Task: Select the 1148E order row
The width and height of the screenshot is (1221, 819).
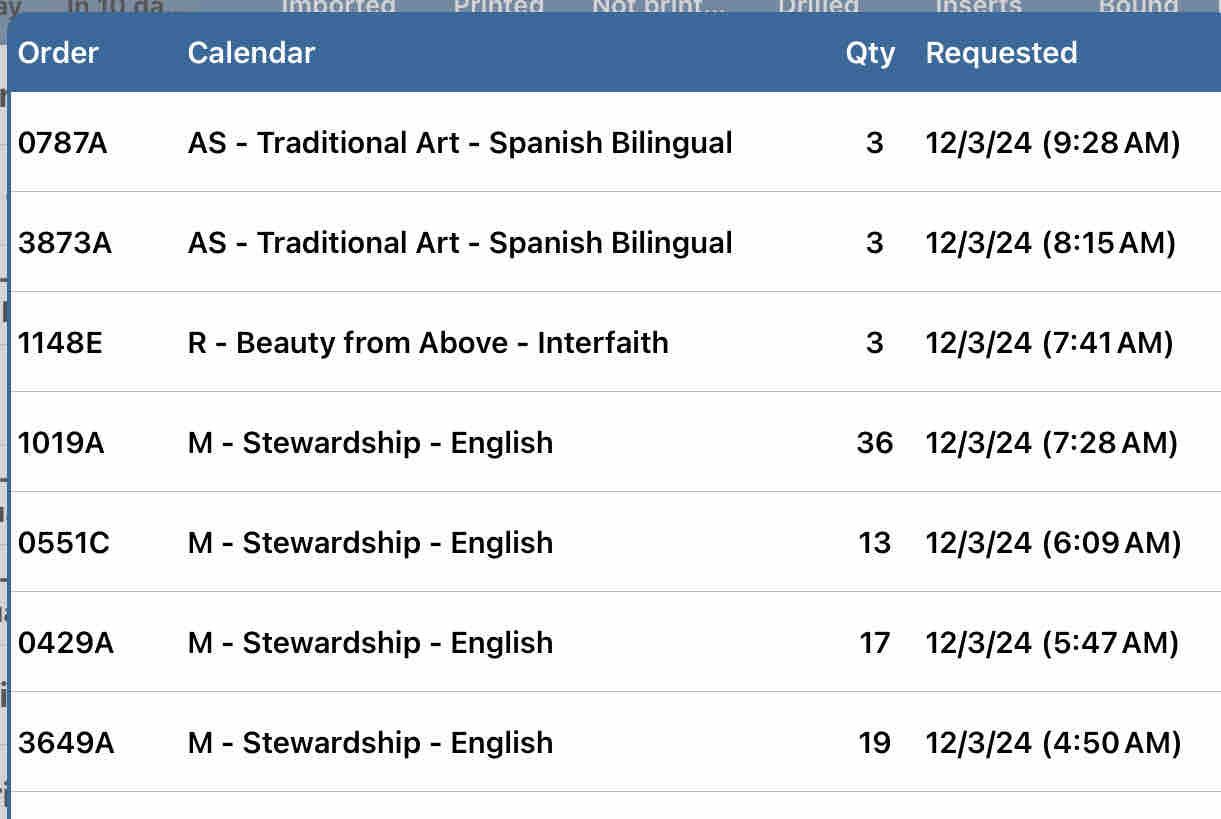Action: pos(60,343)
